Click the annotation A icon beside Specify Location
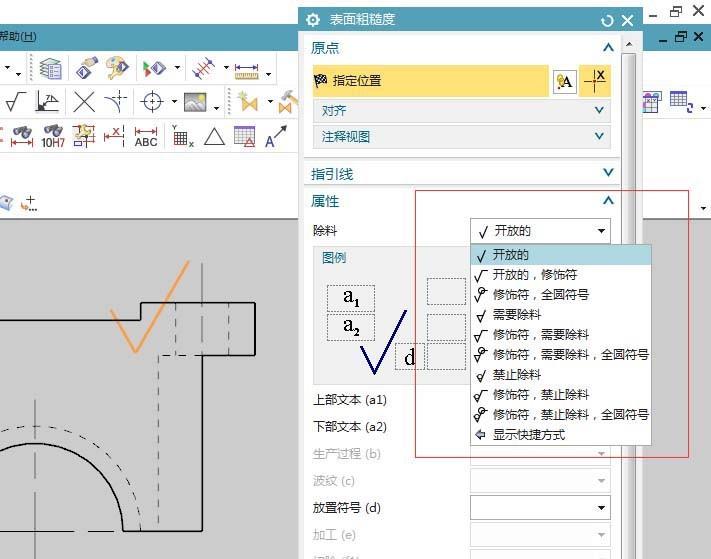711x559 pixels. click(565, 82)
